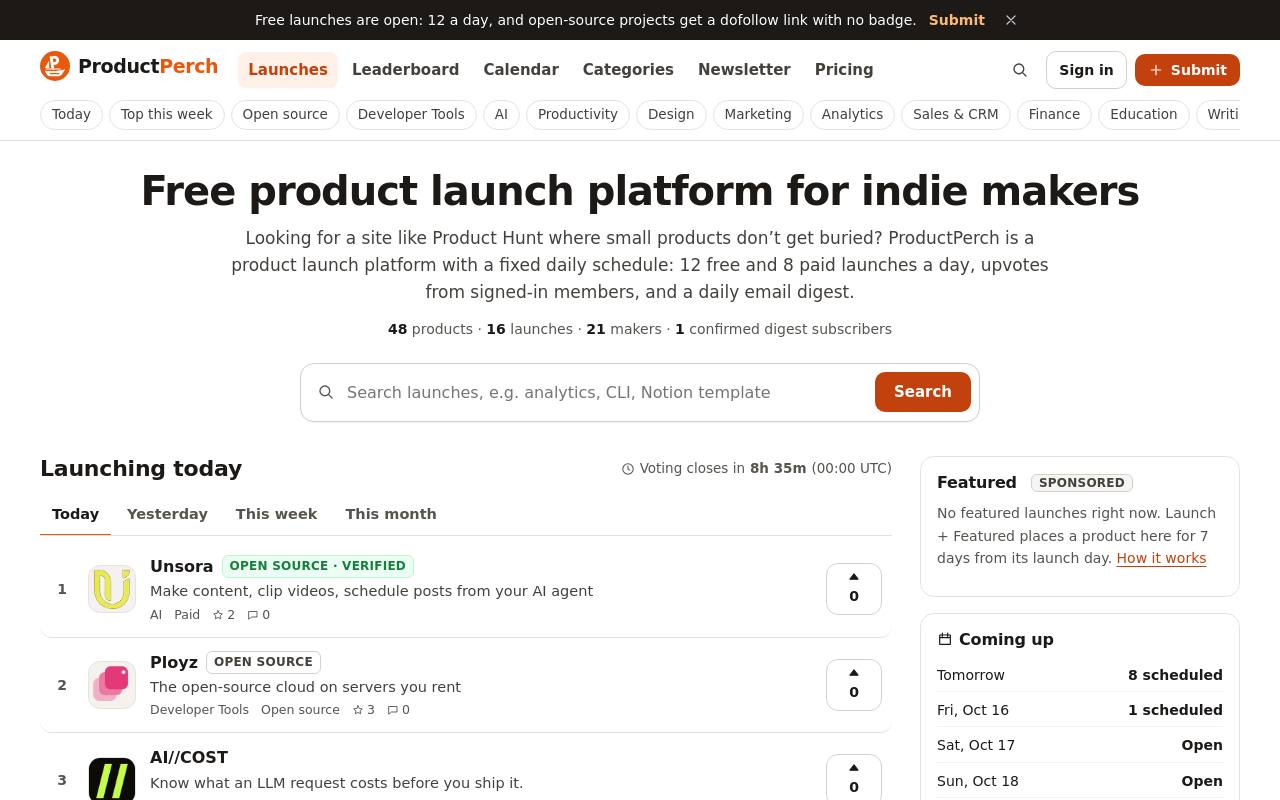The image size is (1280, 800).
Task: Click the comment count on Ployz
Action: pyautogui.click(x=398, y=710)
